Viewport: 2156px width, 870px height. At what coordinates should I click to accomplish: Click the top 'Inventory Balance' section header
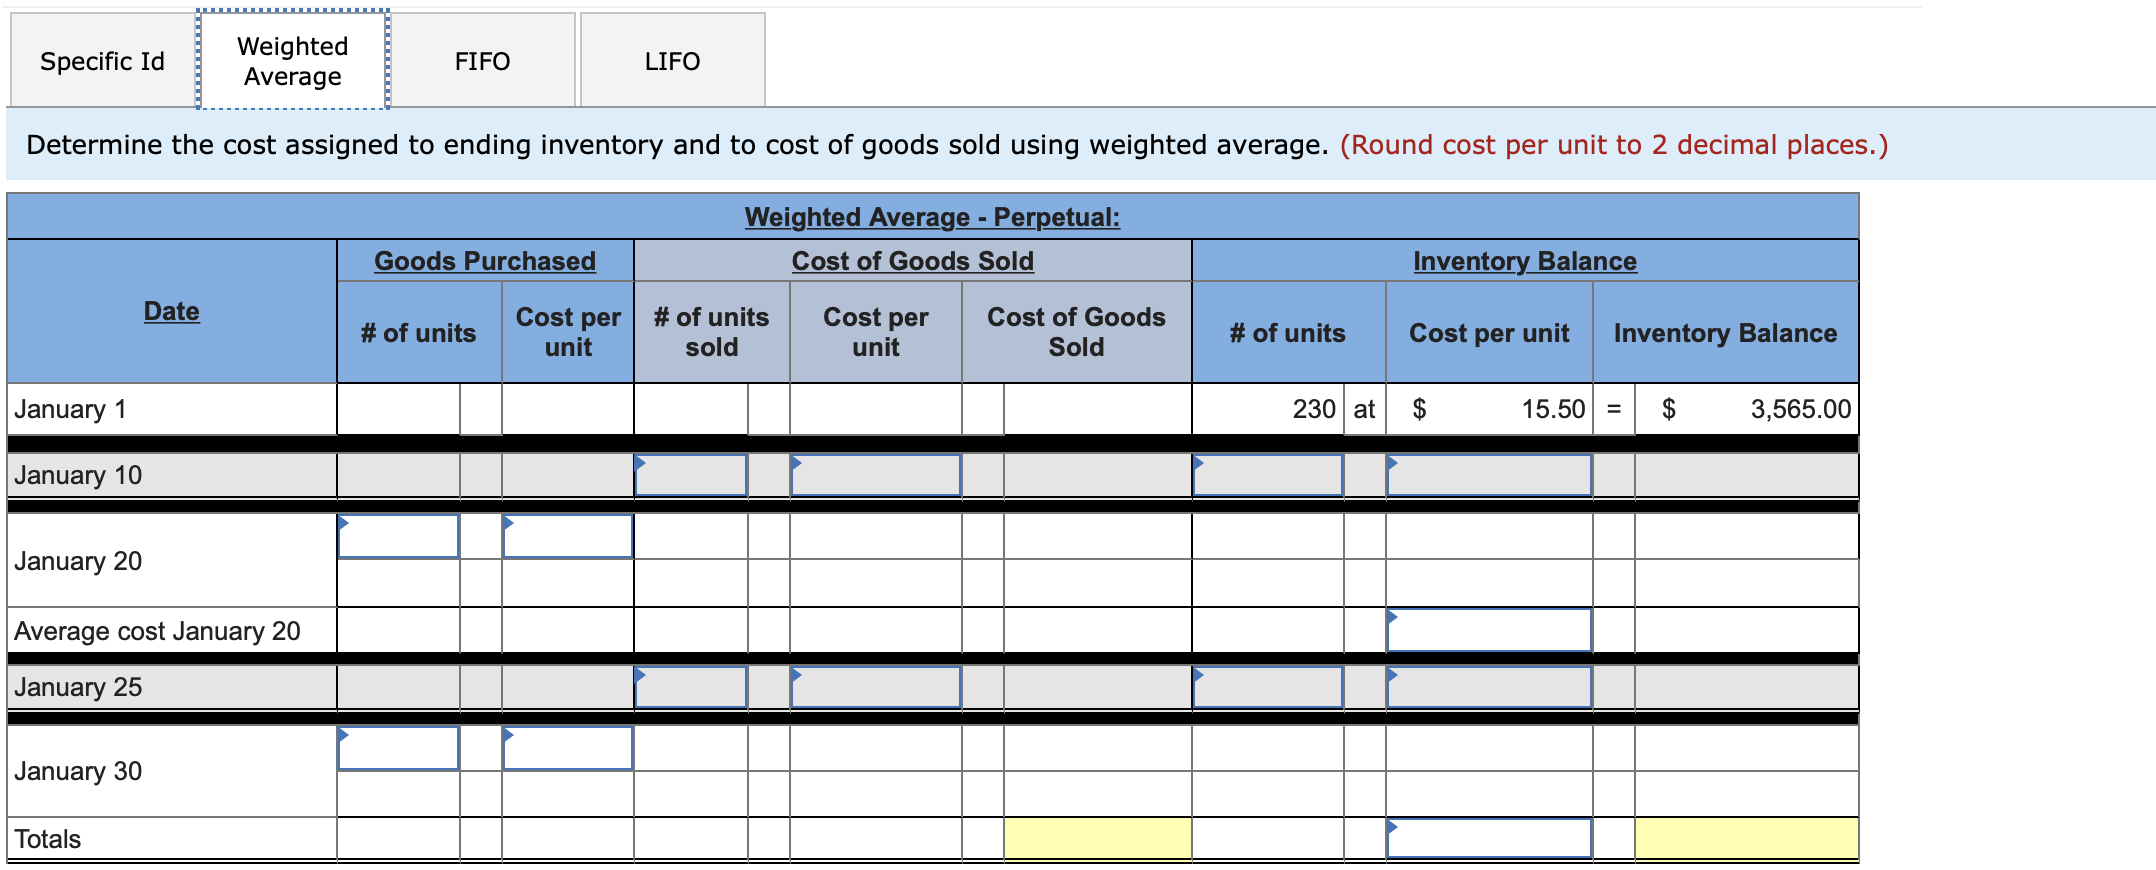click(1525, 261)
